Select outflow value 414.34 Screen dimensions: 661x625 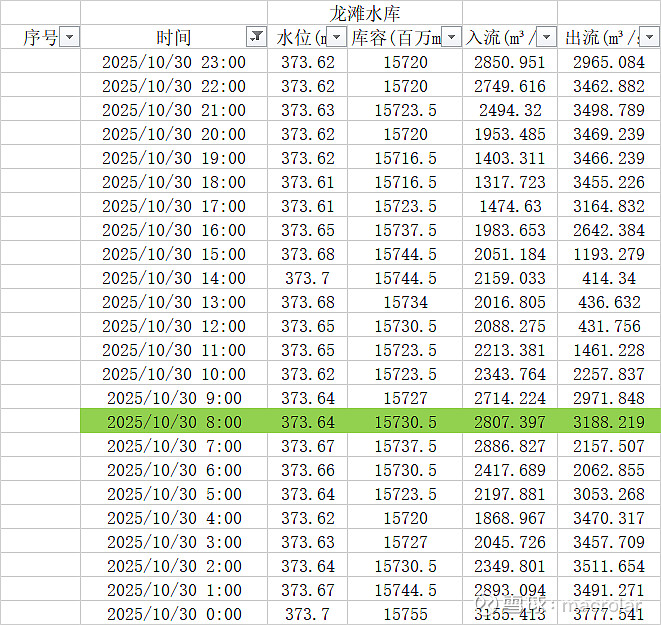[609, 278]
